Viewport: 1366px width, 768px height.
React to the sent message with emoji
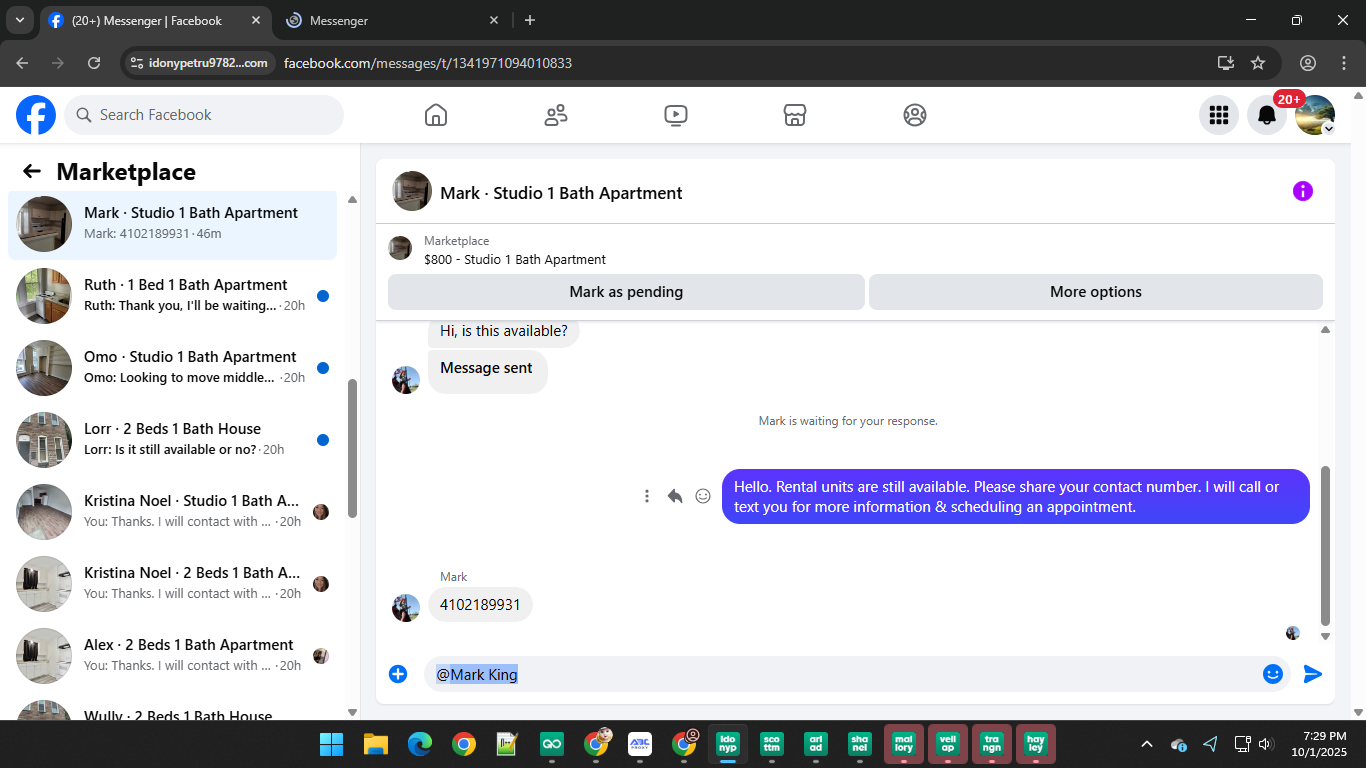(703, 496)
